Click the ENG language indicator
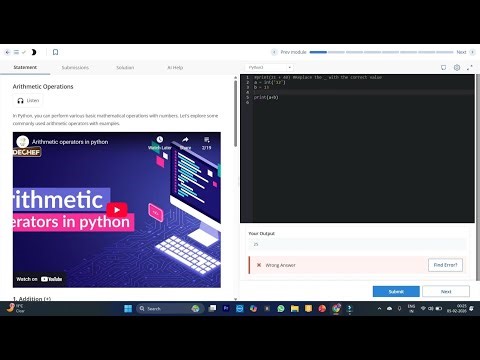This screenshot has height=360, width=480. click(411, 309)
